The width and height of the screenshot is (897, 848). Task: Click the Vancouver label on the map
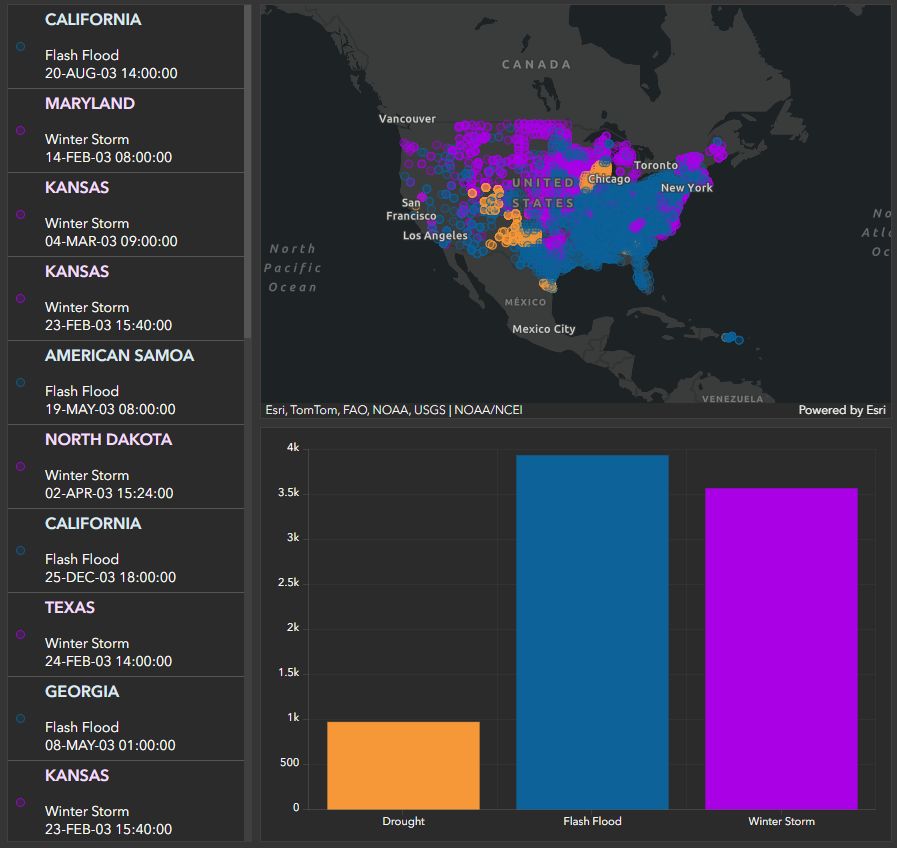[x=407, y=119]
